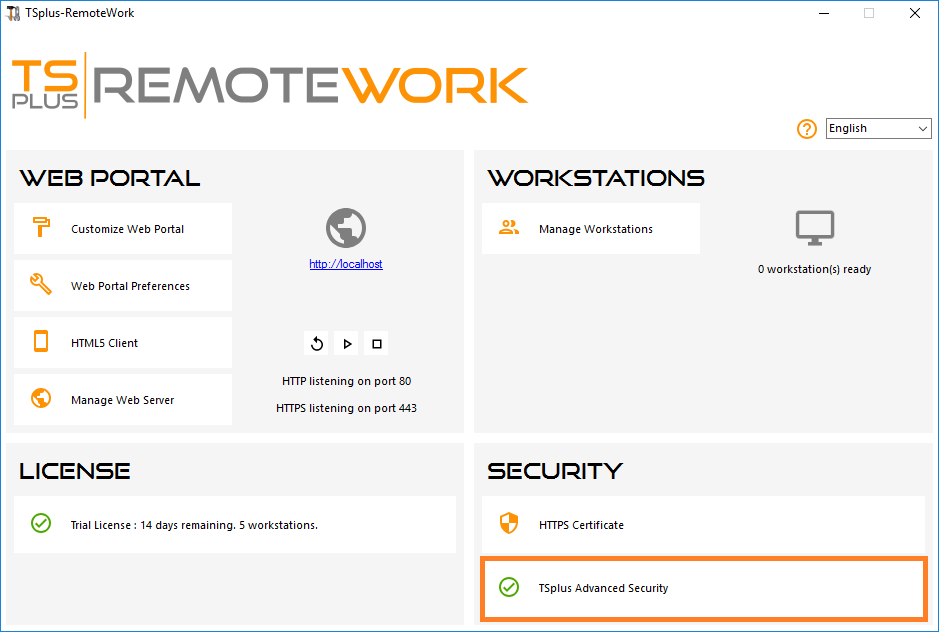The height and width of the screenshot is (632, 939).
Task: Click the TSplus-RemoteWork title bar icon
Action: click(13, 12)
